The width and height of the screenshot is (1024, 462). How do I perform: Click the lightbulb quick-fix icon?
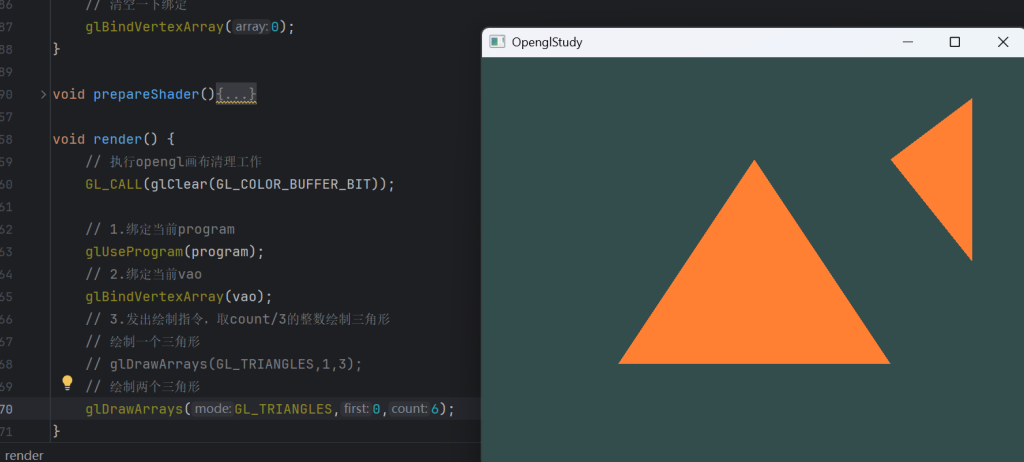click(68, 382)
